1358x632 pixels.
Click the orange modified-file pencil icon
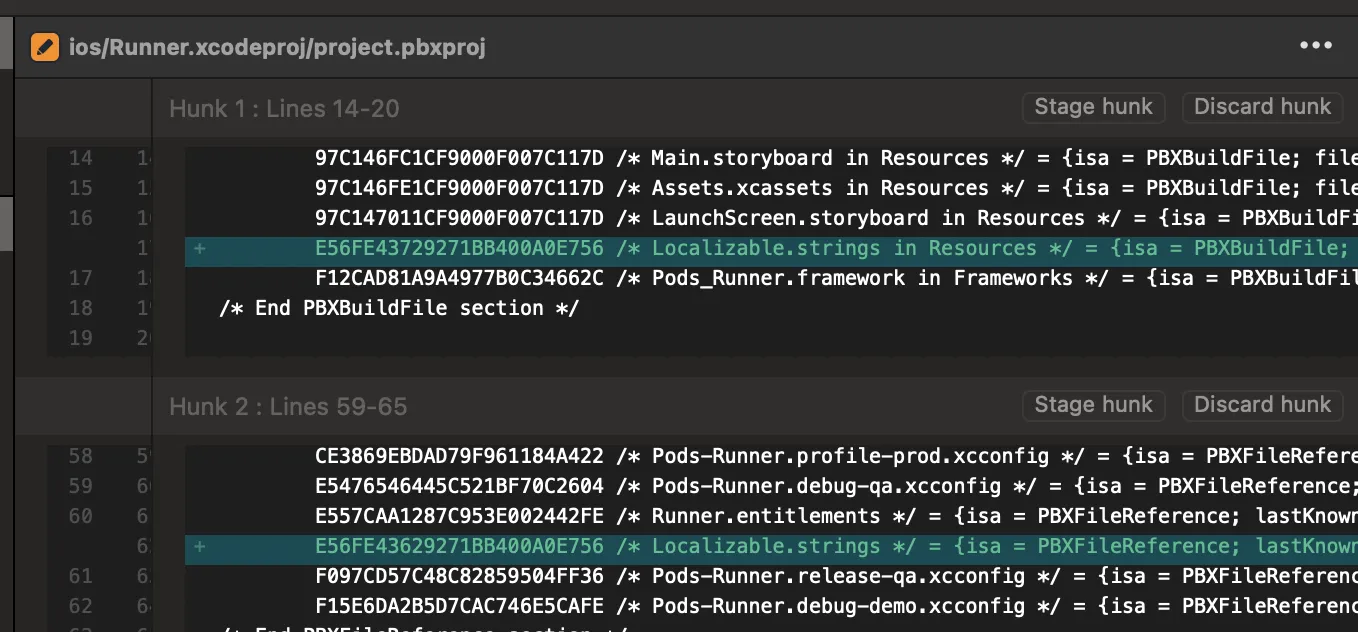point(45,47)
